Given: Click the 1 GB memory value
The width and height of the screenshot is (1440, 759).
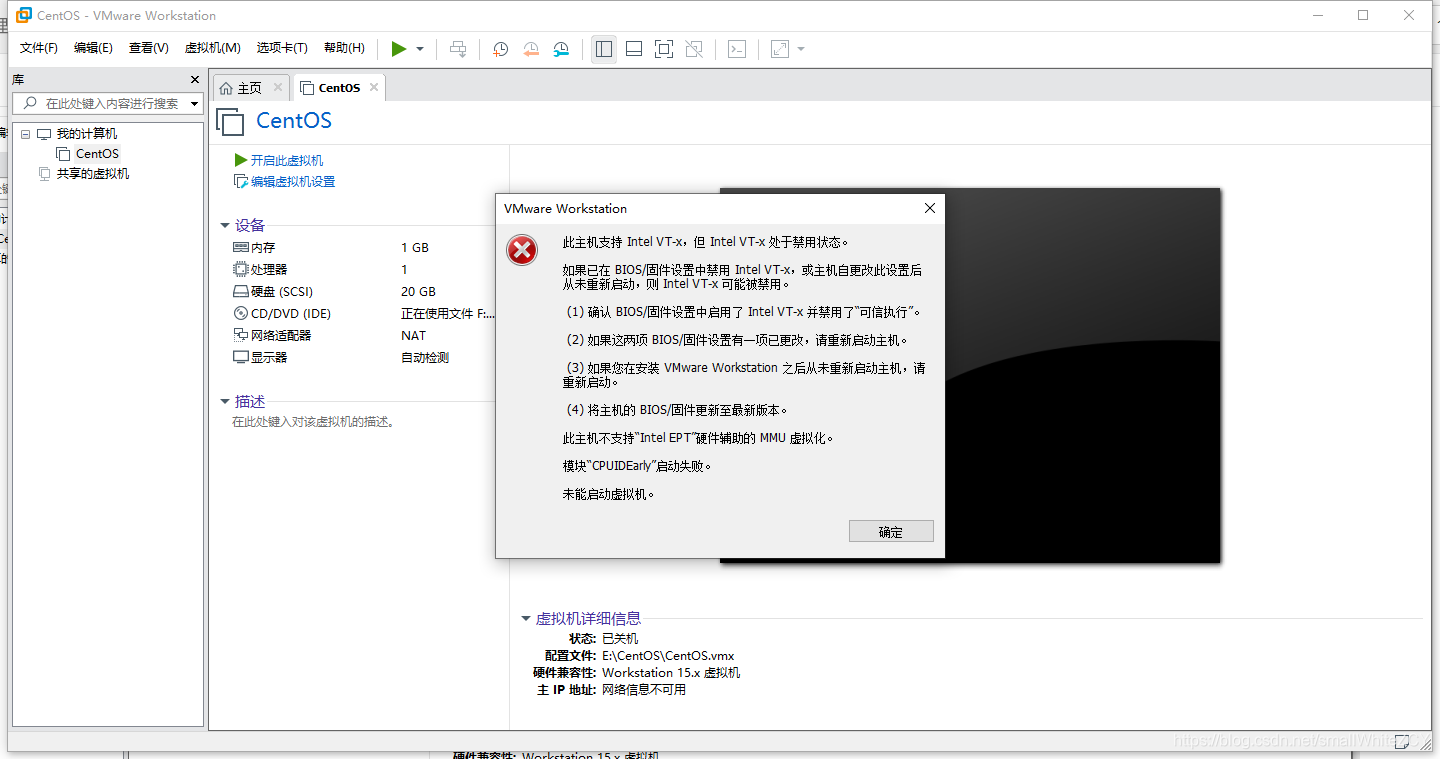Looking at the screenshot, I should [x=415, y=248].
